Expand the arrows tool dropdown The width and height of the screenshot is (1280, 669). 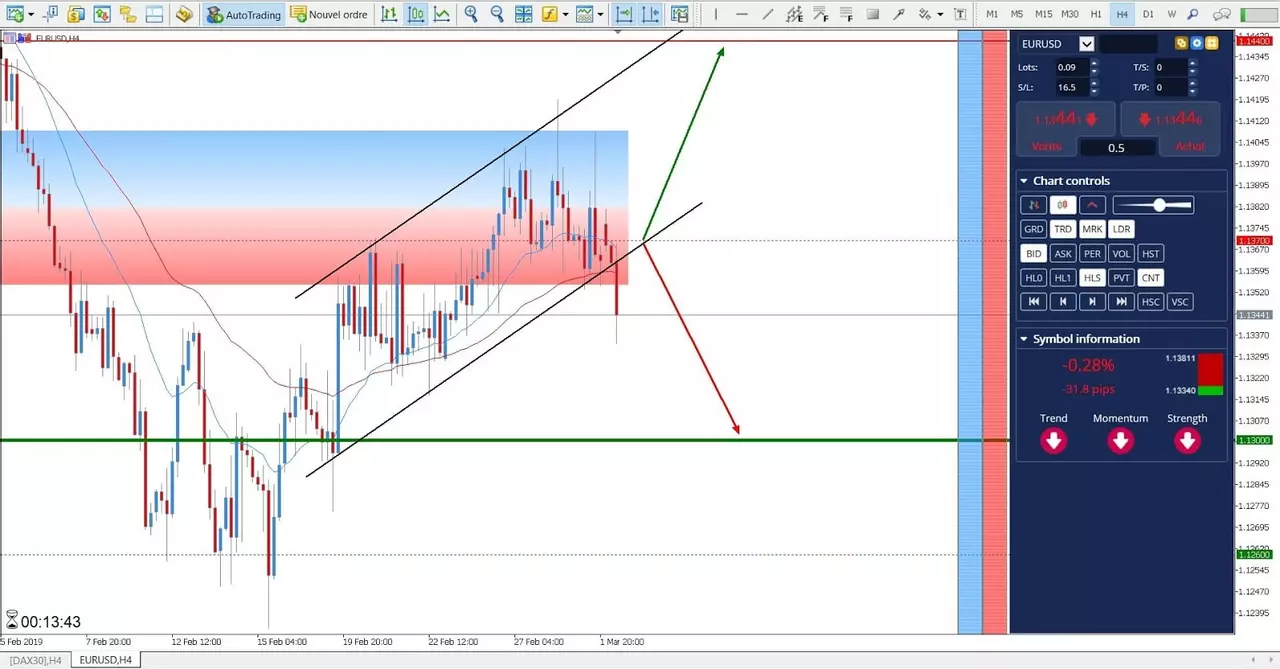(x=939, y=14)
